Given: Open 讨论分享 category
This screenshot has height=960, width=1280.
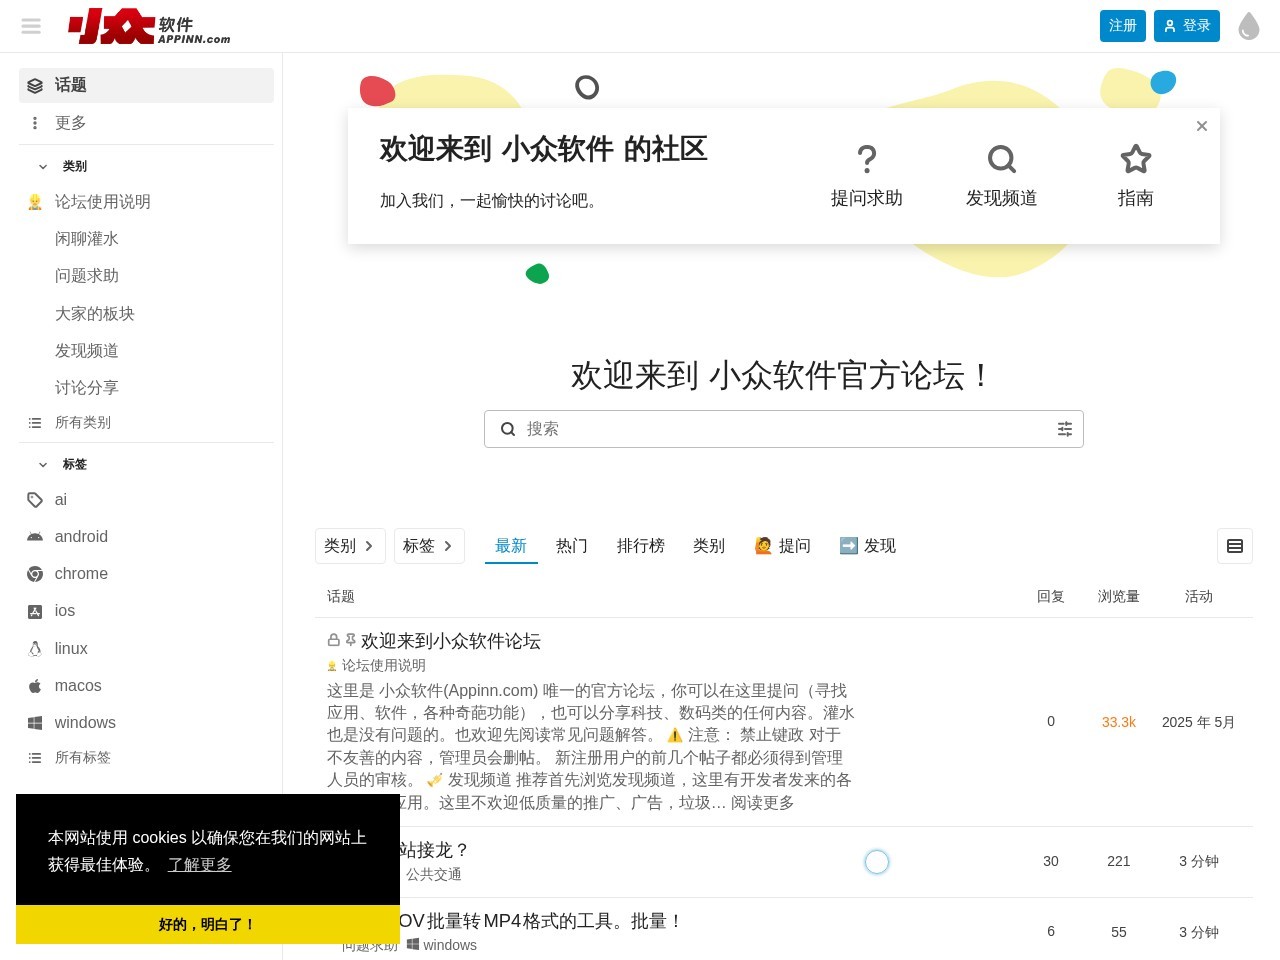Looking at the screenshot, I should tap(146, 387).
